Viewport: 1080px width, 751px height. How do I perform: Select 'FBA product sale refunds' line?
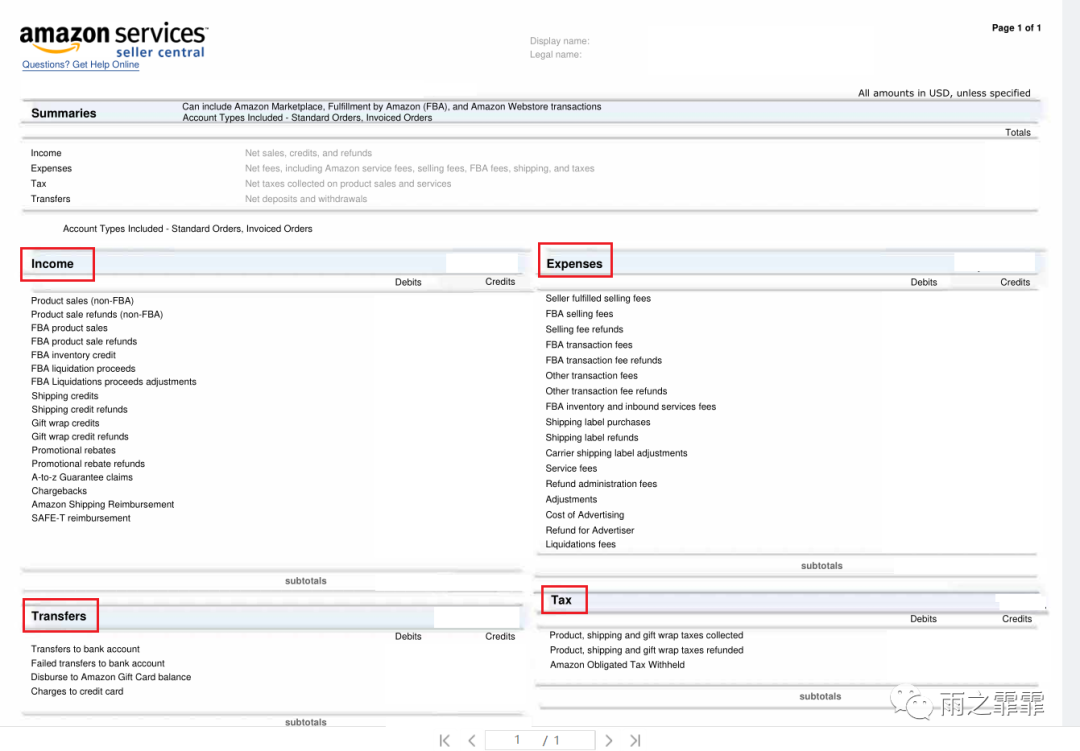click(84, 341)
